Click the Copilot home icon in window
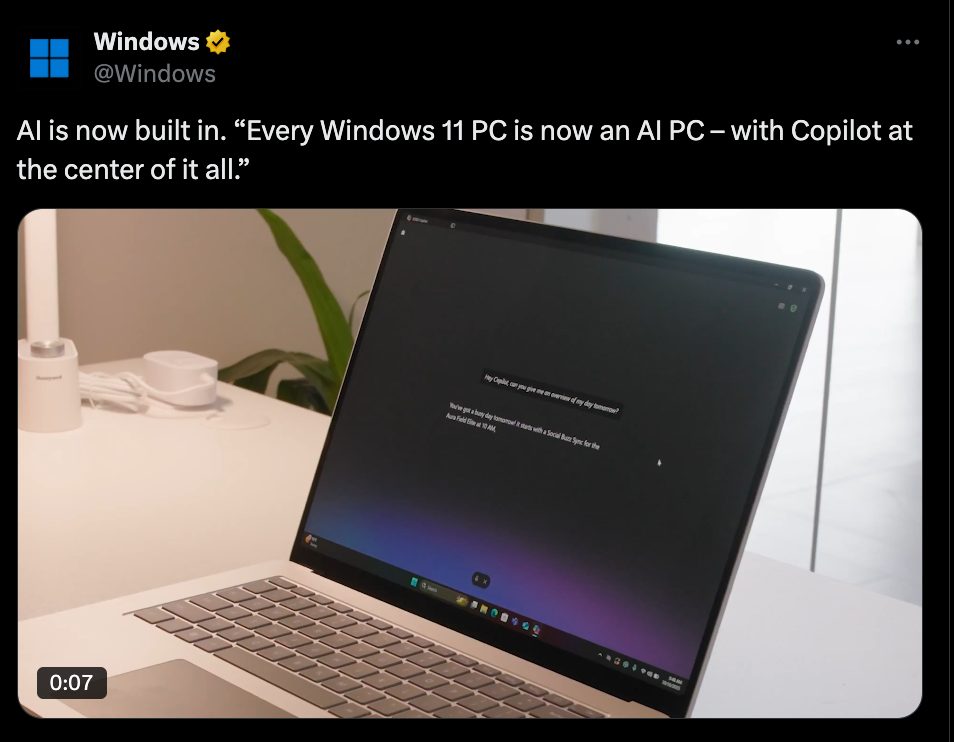The image size is (954, 742). (x=403, y=233)
